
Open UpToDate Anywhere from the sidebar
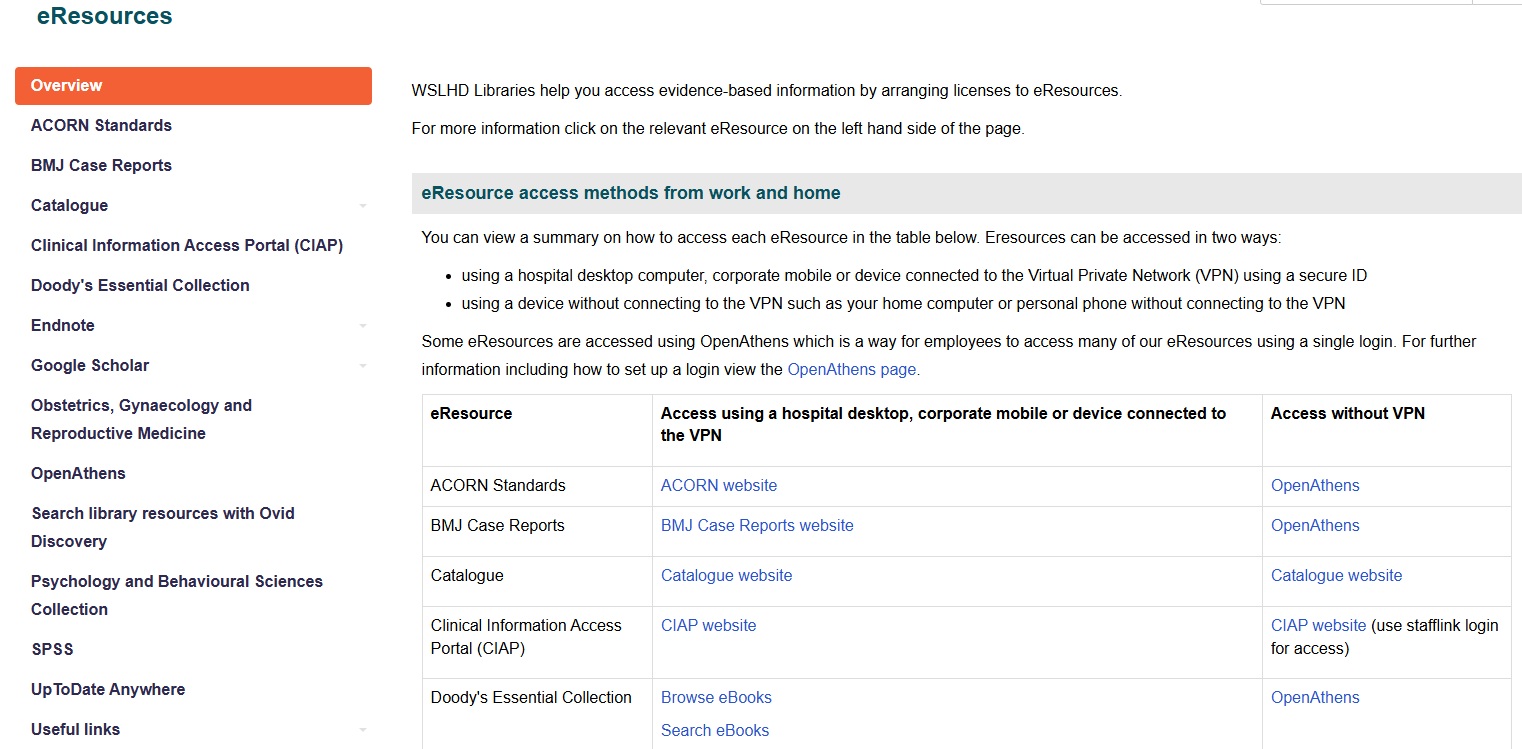(107, 689)
